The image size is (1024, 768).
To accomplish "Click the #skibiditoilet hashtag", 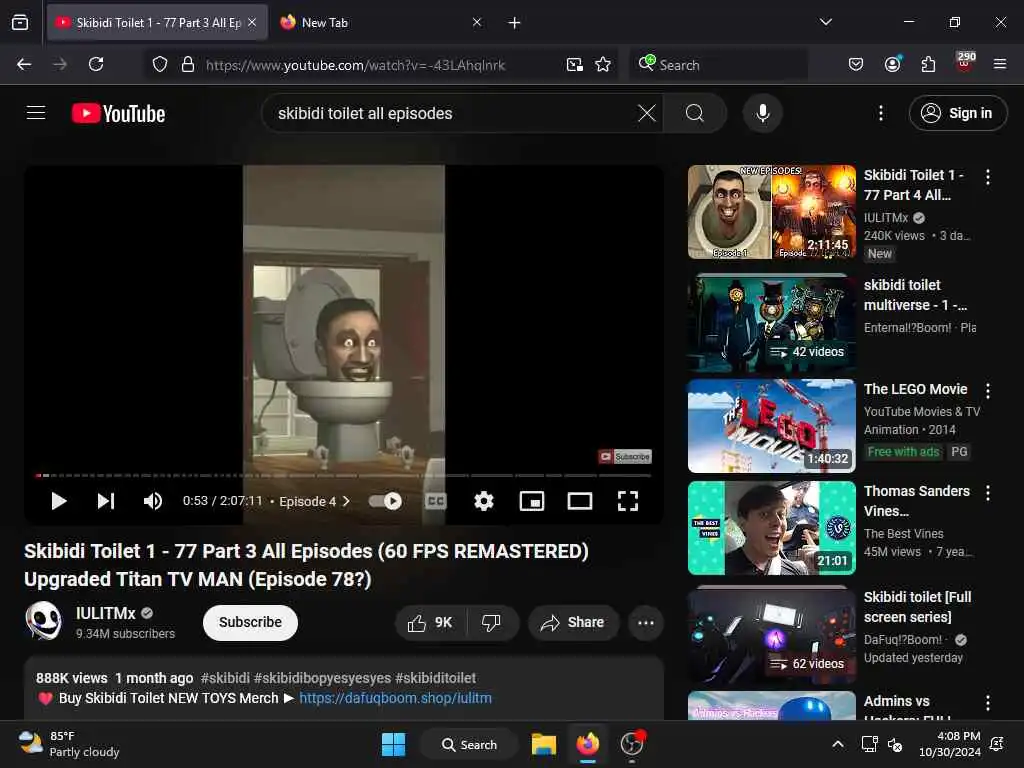I will pyautogui.click(x=436, y=678).
